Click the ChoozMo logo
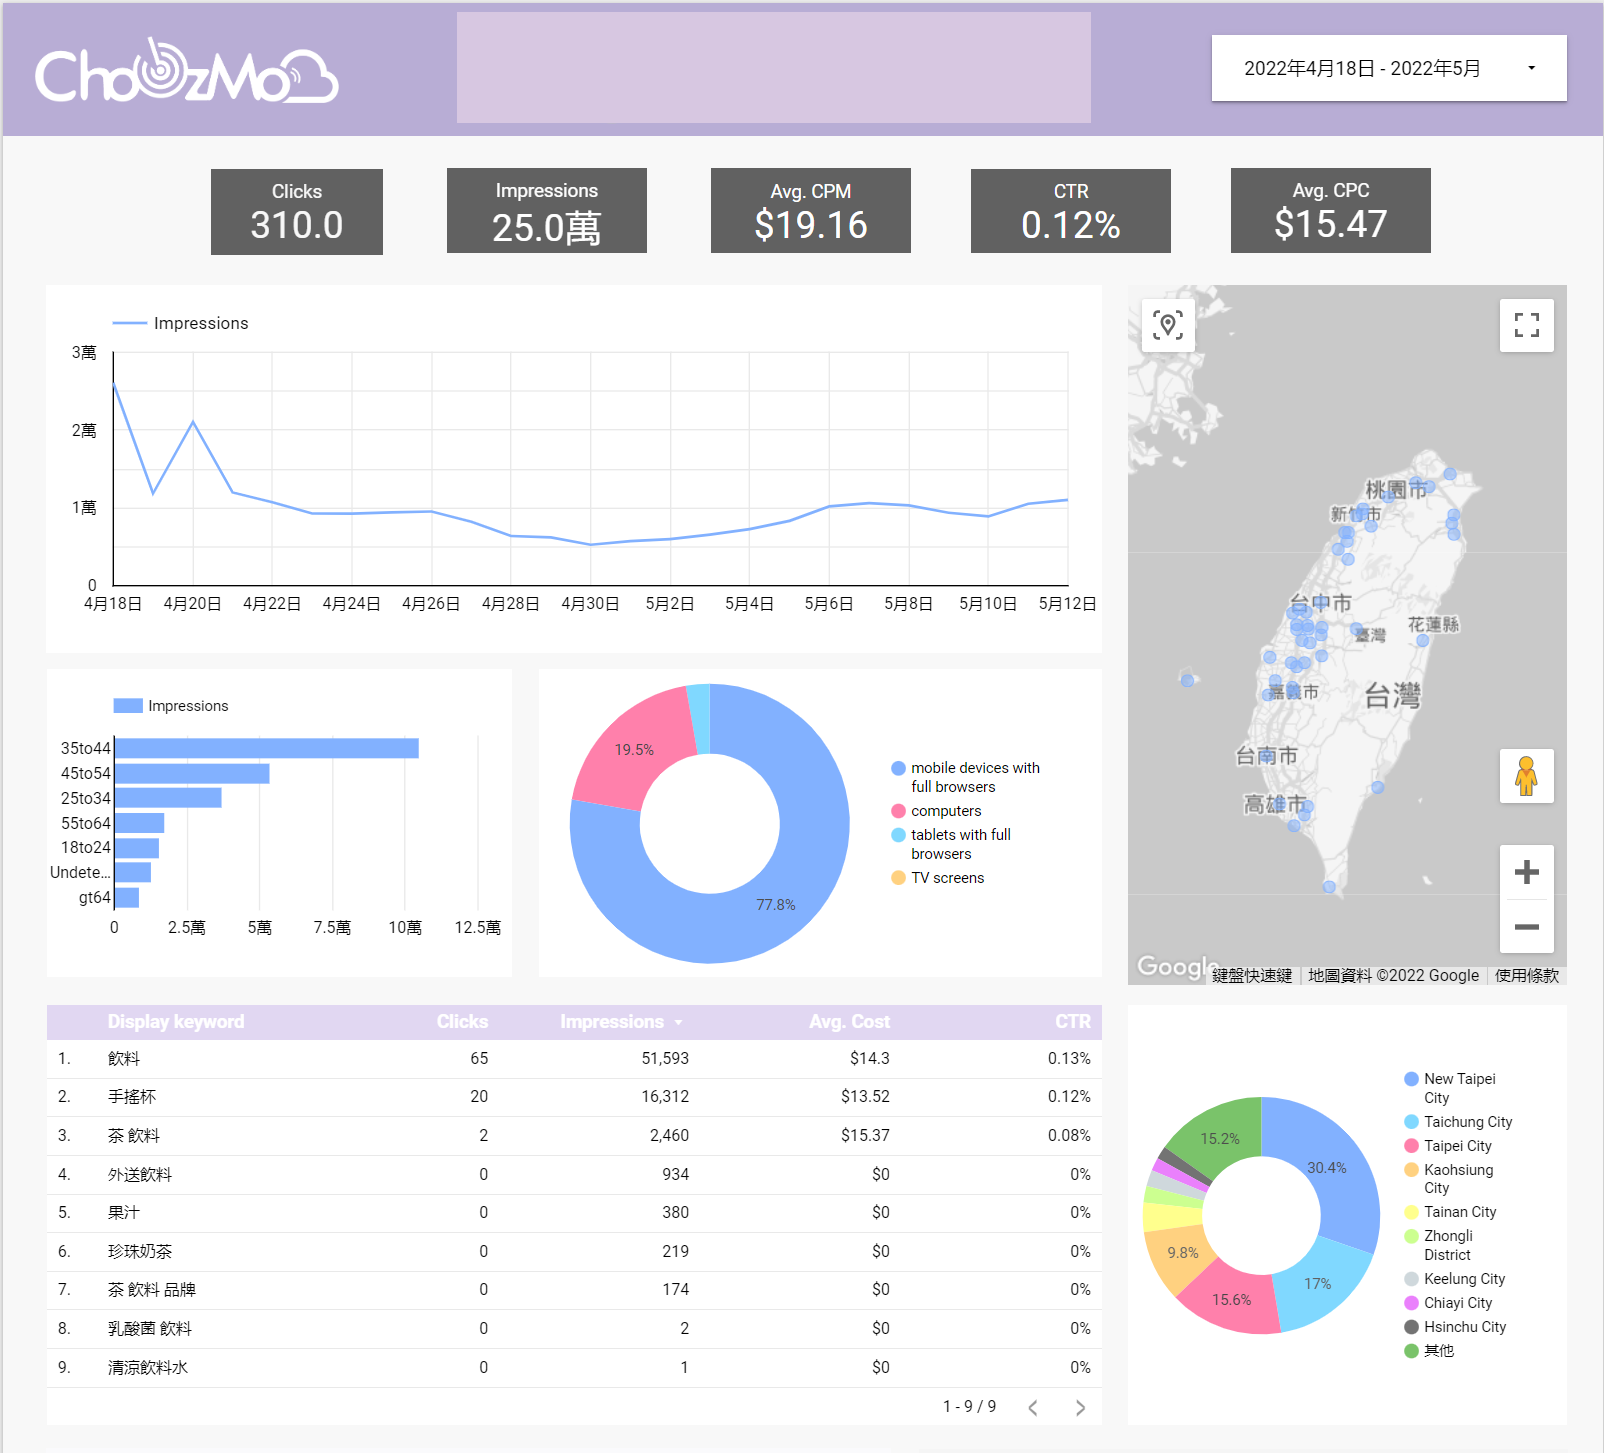 click(187, 72)
